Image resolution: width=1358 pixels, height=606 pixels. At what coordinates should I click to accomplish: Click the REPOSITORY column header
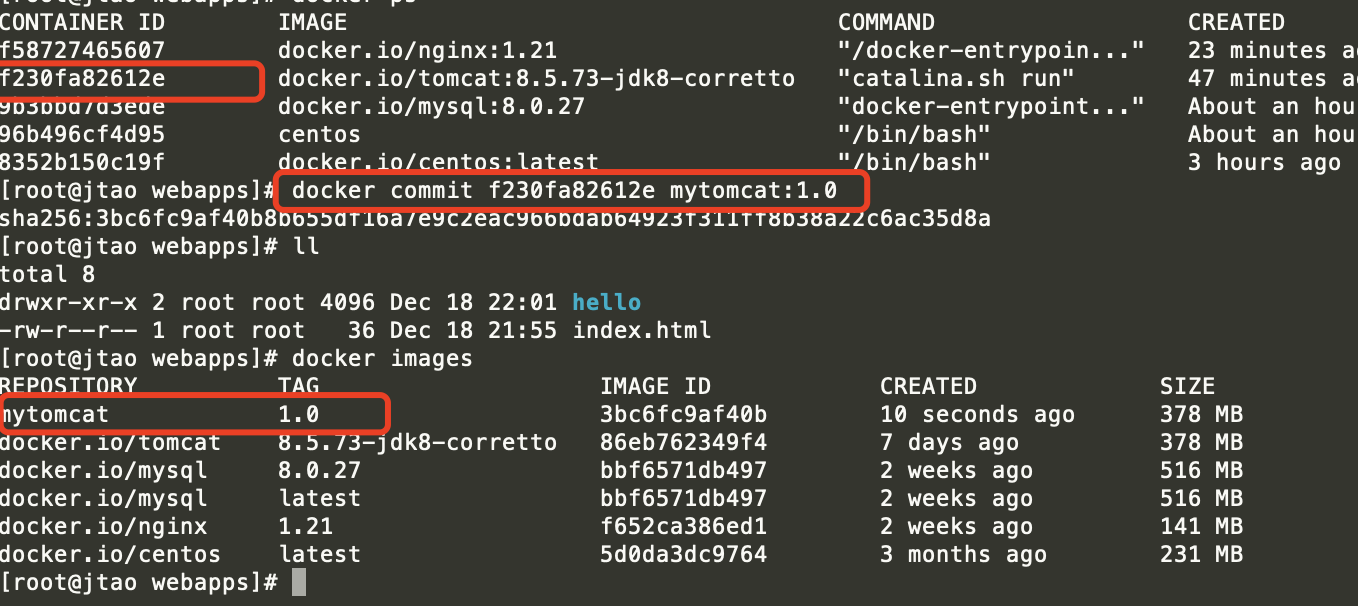tap(68, 386)
